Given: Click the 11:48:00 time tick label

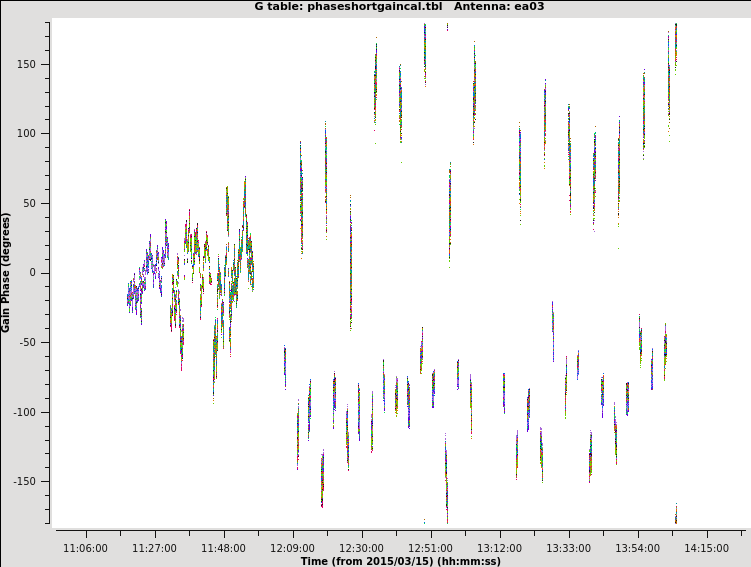Looking at the screenshot, I should pos(224,548).
